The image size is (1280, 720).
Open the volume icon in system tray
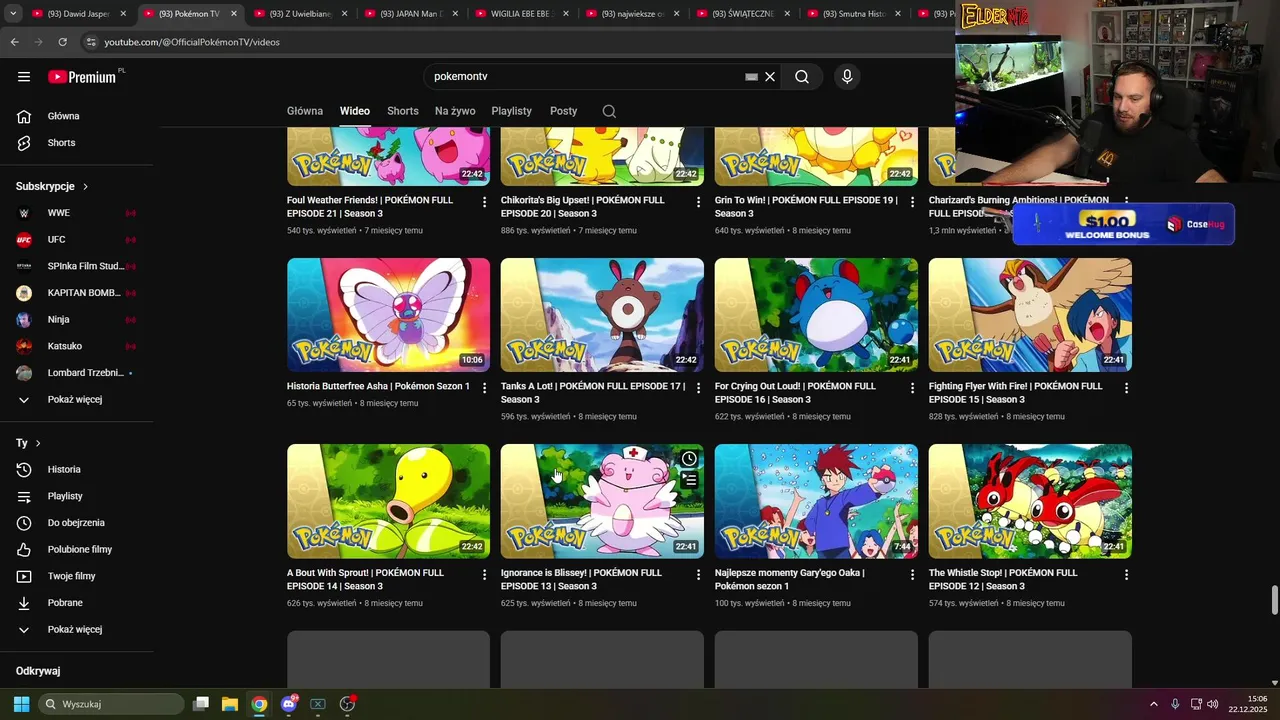coord(1212,704)
